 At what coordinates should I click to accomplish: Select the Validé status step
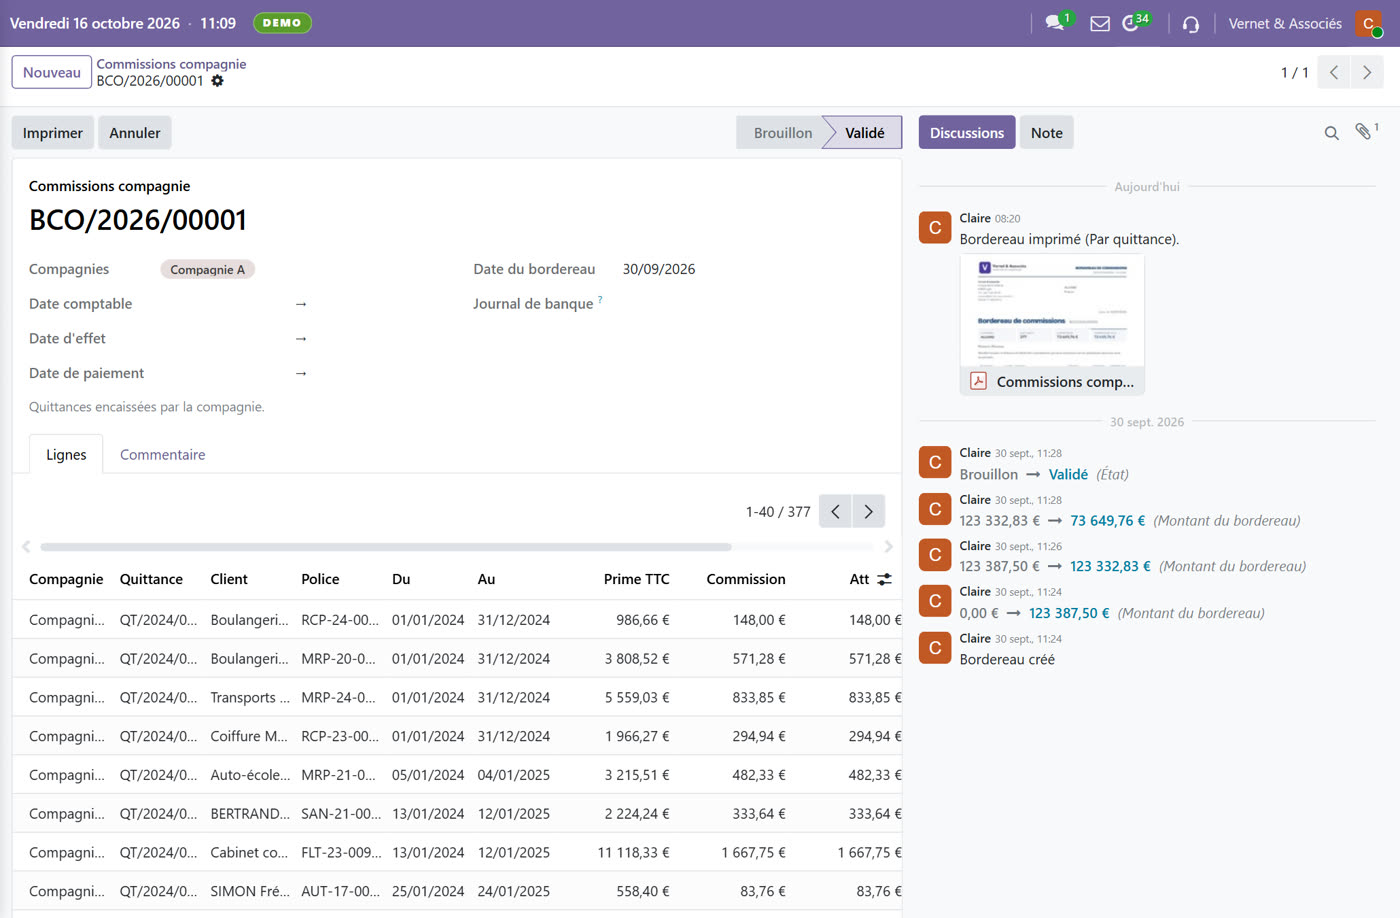(865, 133)
